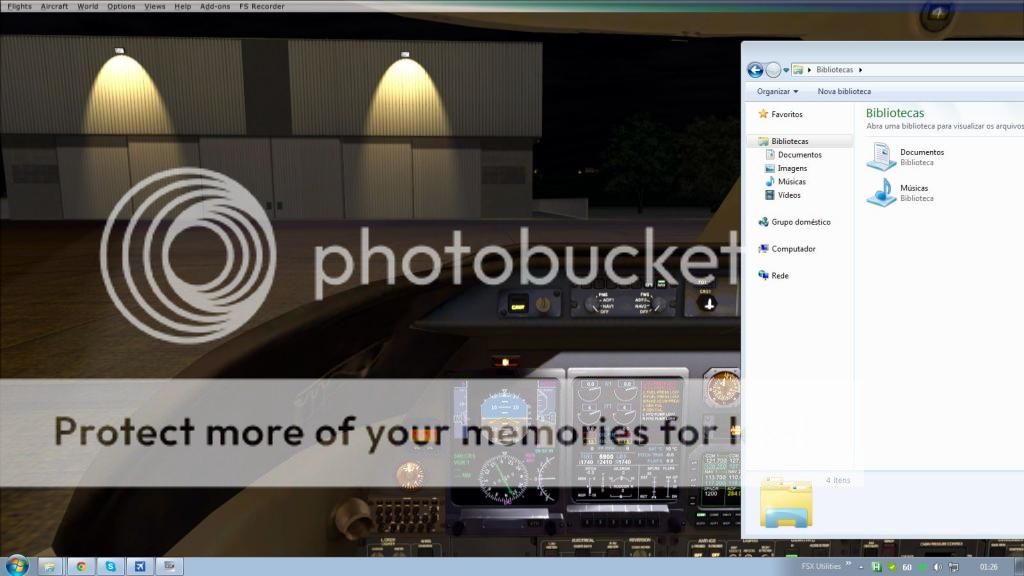Viewport: 1024px width, 576px height.
Task: Click the taskbar clock showing 01:26
Action: click(x=989, y=567)
